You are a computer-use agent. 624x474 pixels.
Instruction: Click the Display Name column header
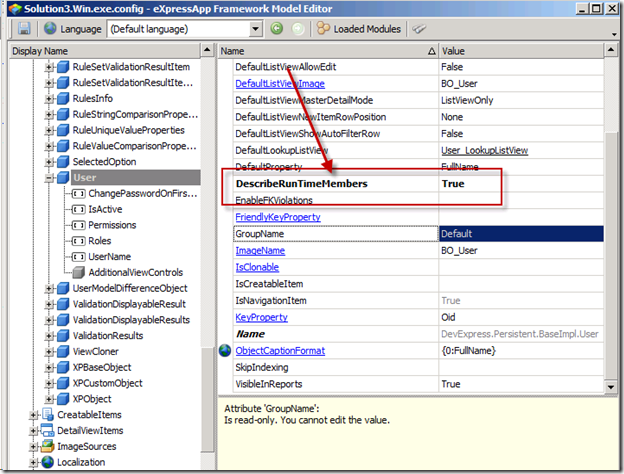[105, 51]
